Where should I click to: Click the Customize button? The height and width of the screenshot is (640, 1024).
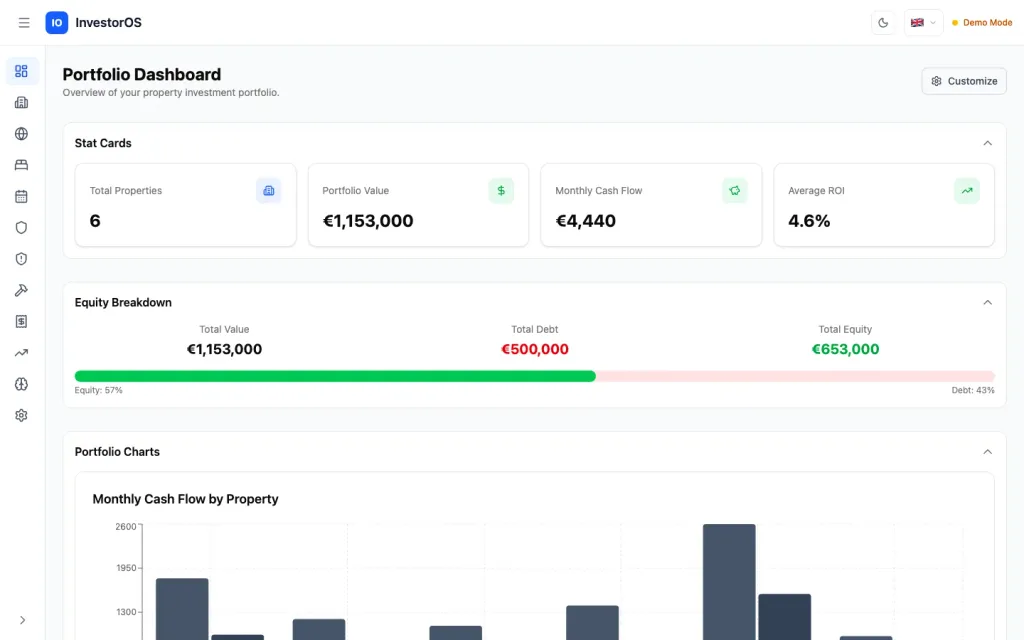tap(964, 81)
